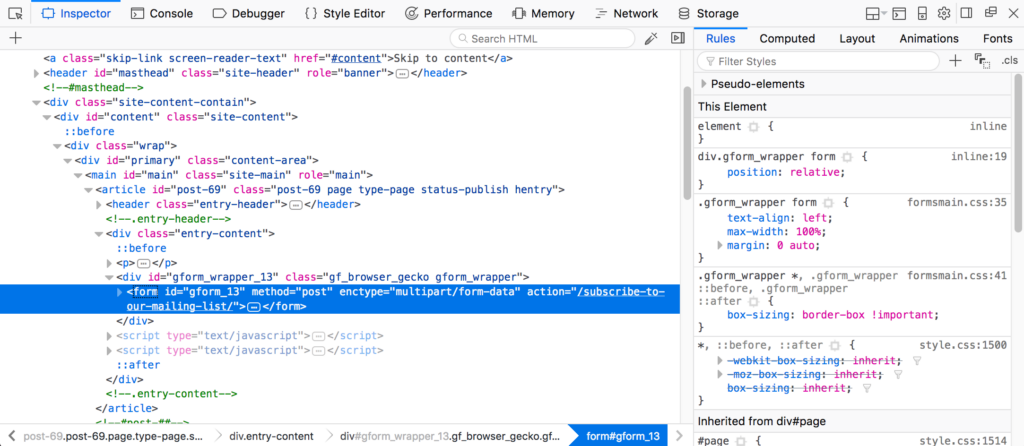Expand ellipsis badge of second script node

(x=318, y=351)
